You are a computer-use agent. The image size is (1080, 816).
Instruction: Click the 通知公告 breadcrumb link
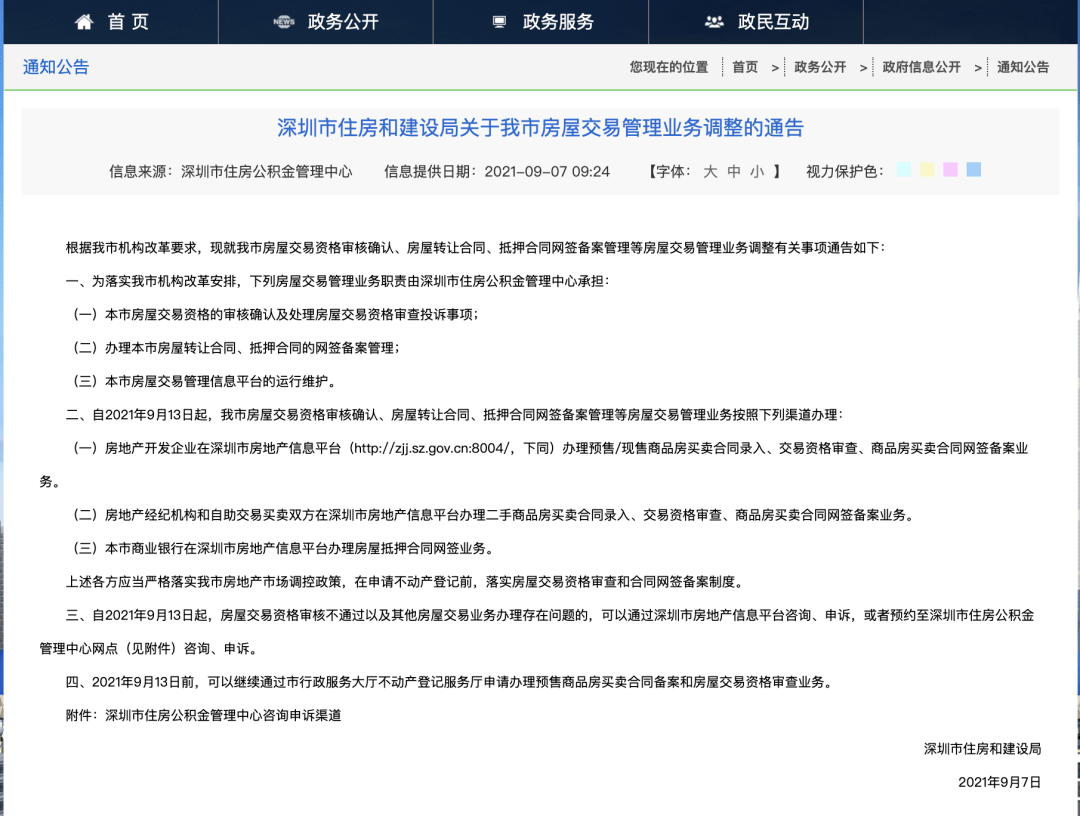coord(1023,67)
